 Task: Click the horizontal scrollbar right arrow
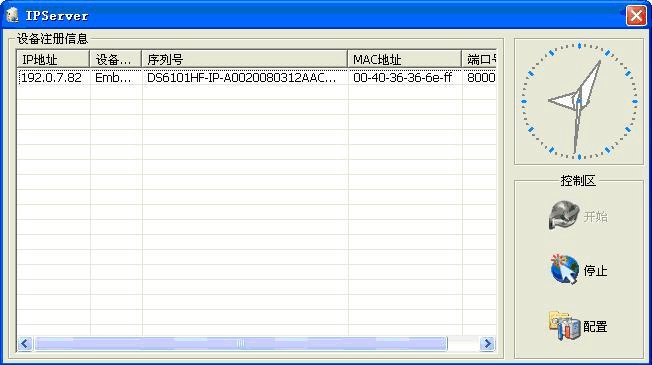tap(487, 343)
